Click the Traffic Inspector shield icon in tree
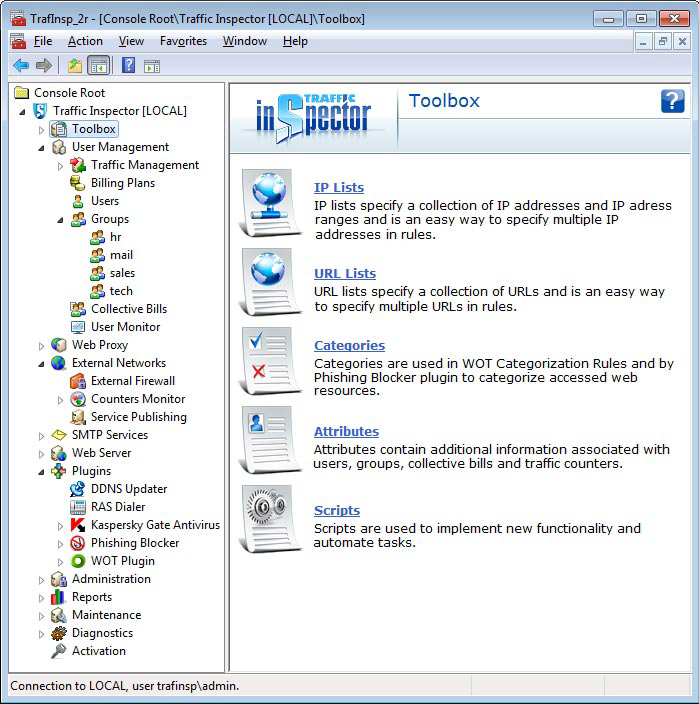The image size is (699, 704). coord(40,111)
